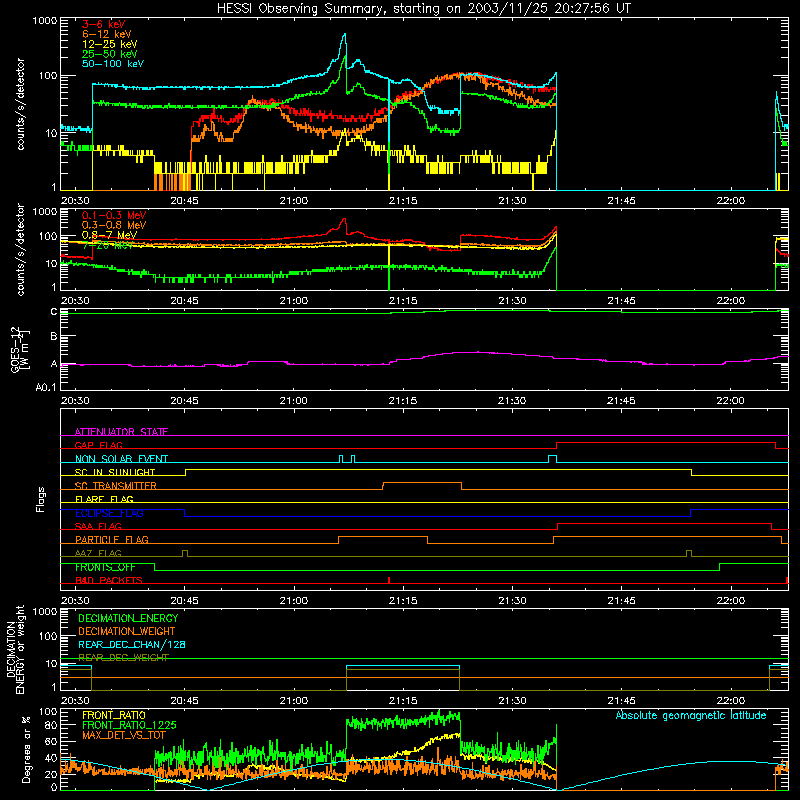Screen dimensions: 800x800
Task: Select the REAR_DEC_CHAN/128 legend label
Action: (x=132, y=645)
